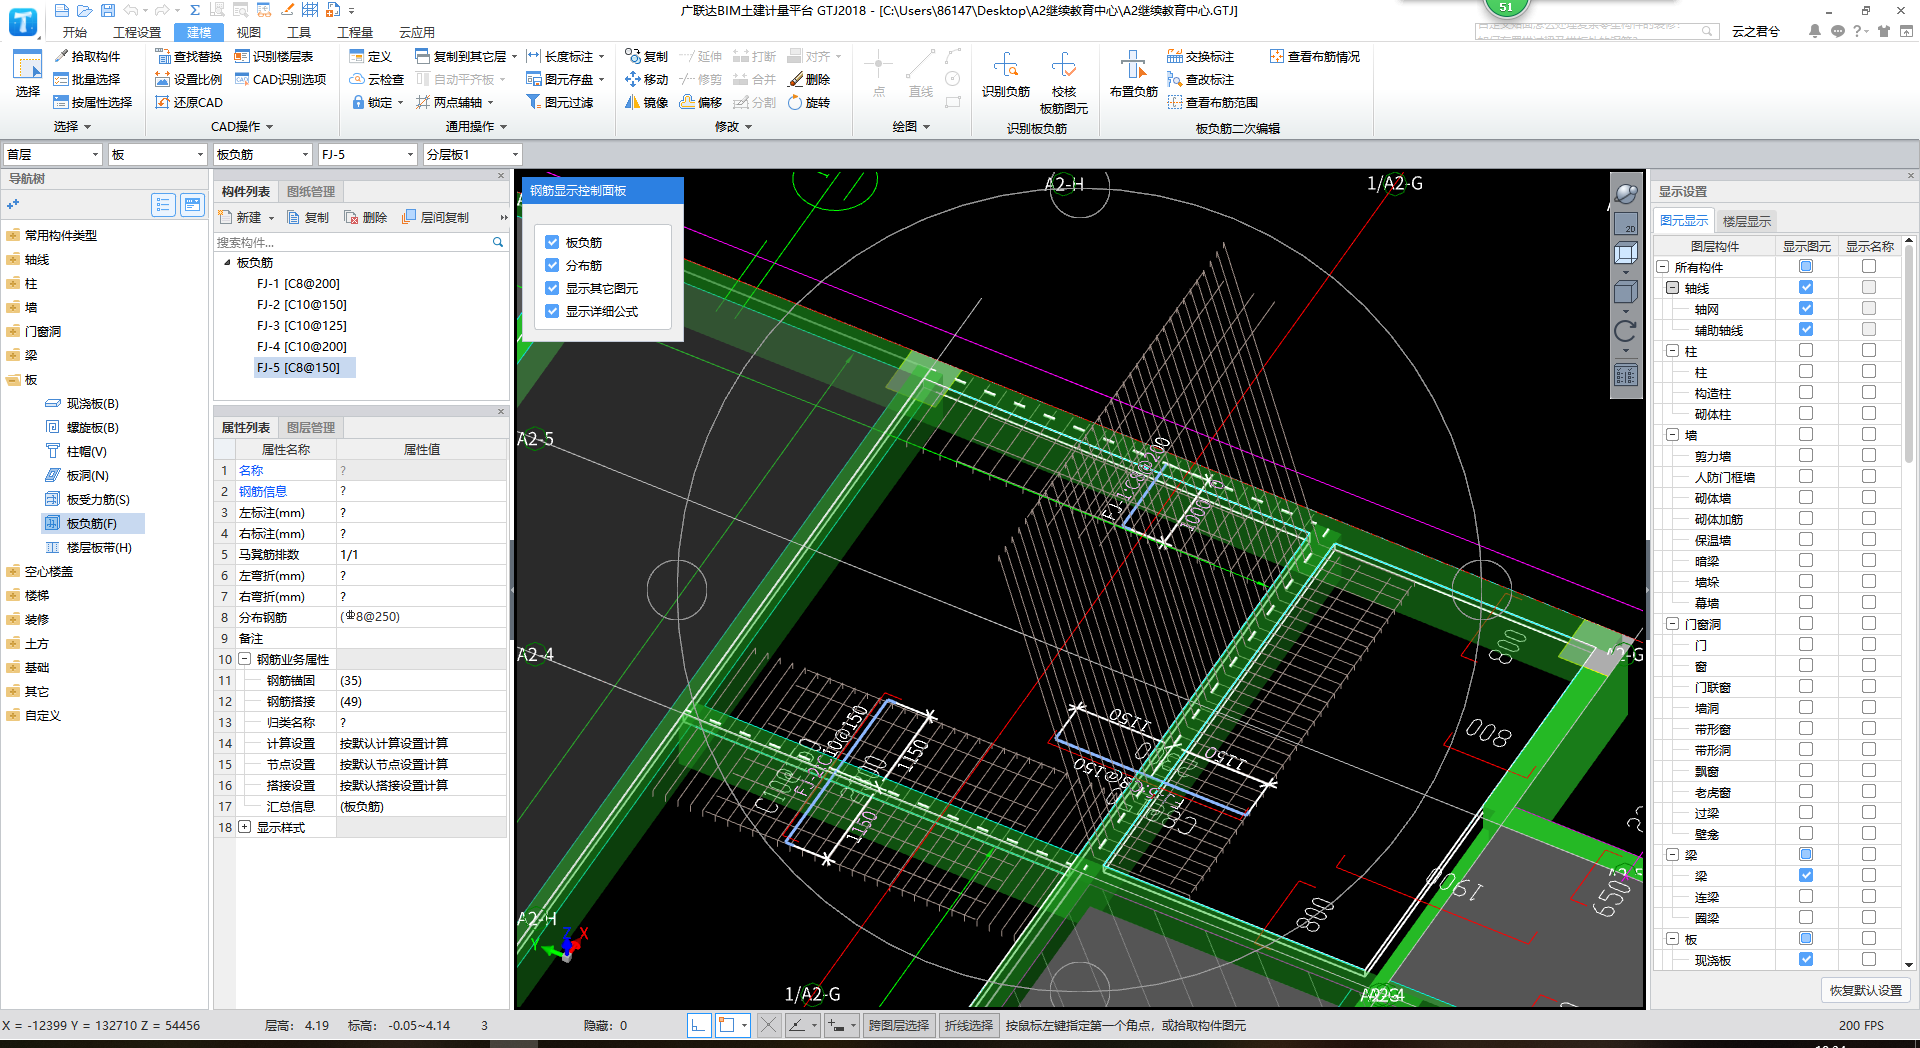The image size is (1920, 1048).
Task: Click 折线选择 status bar button
Action: click(969, 1025)
